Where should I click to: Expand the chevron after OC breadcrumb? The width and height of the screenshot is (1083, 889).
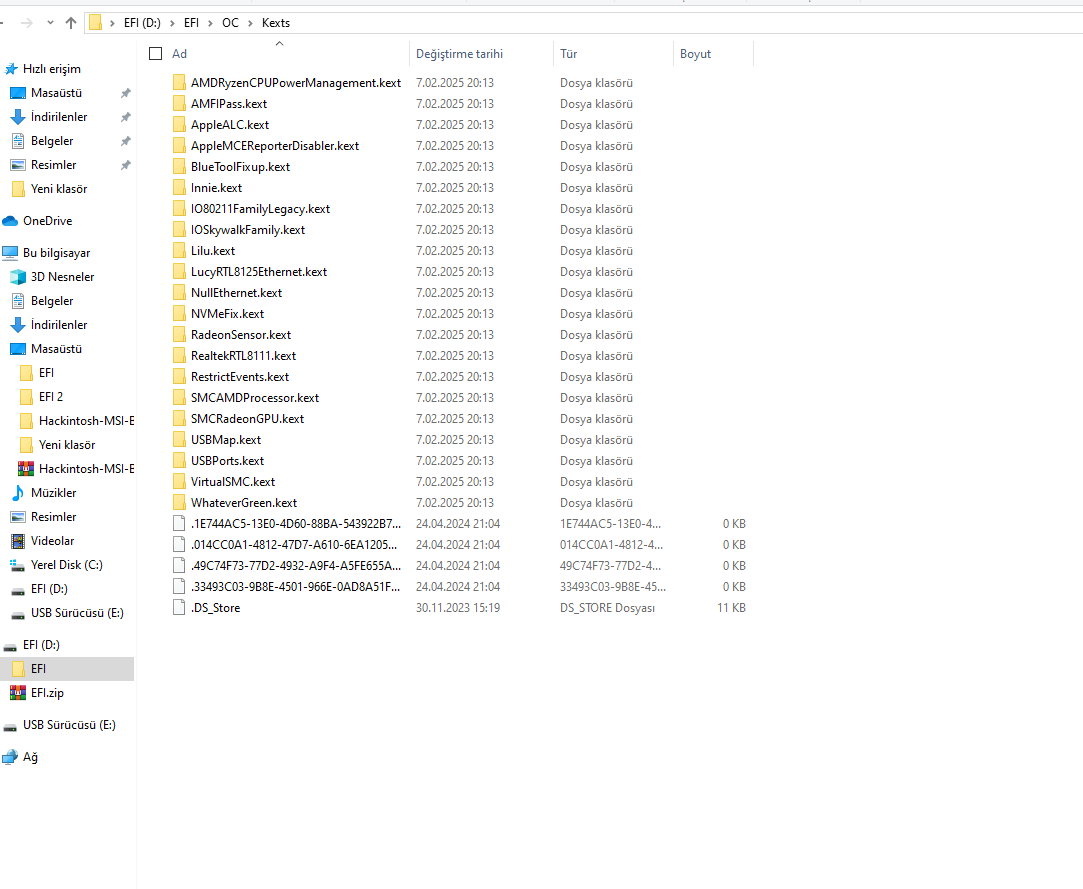click(x=249, y=22)
